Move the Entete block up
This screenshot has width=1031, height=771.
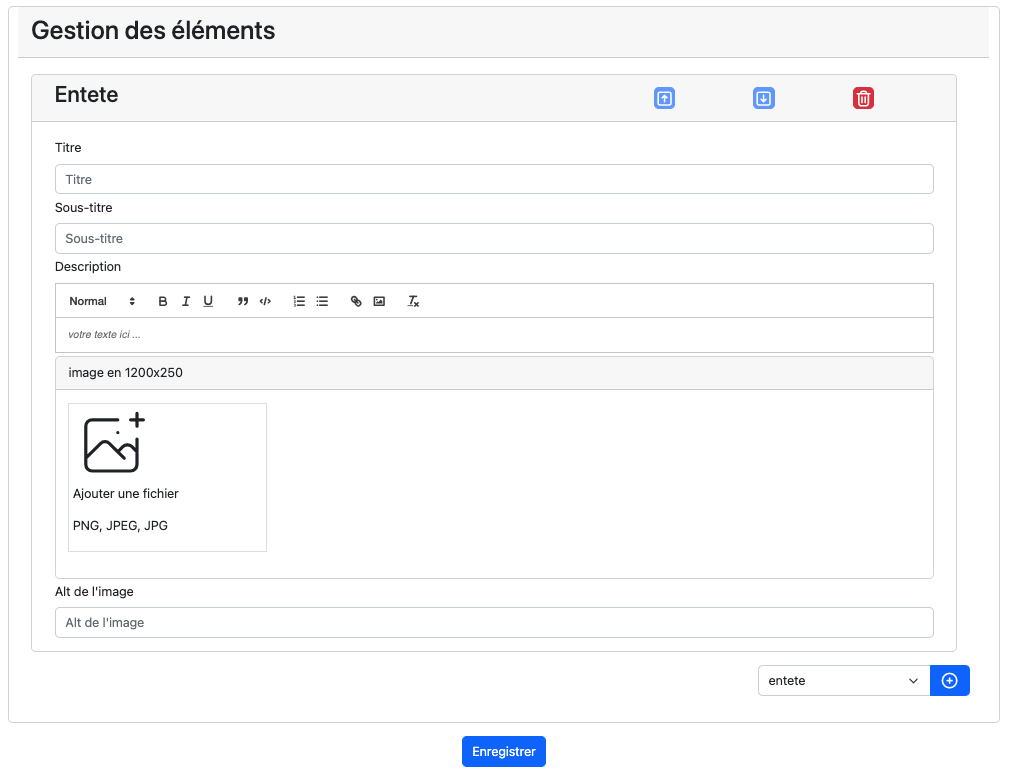click(664, 98)
